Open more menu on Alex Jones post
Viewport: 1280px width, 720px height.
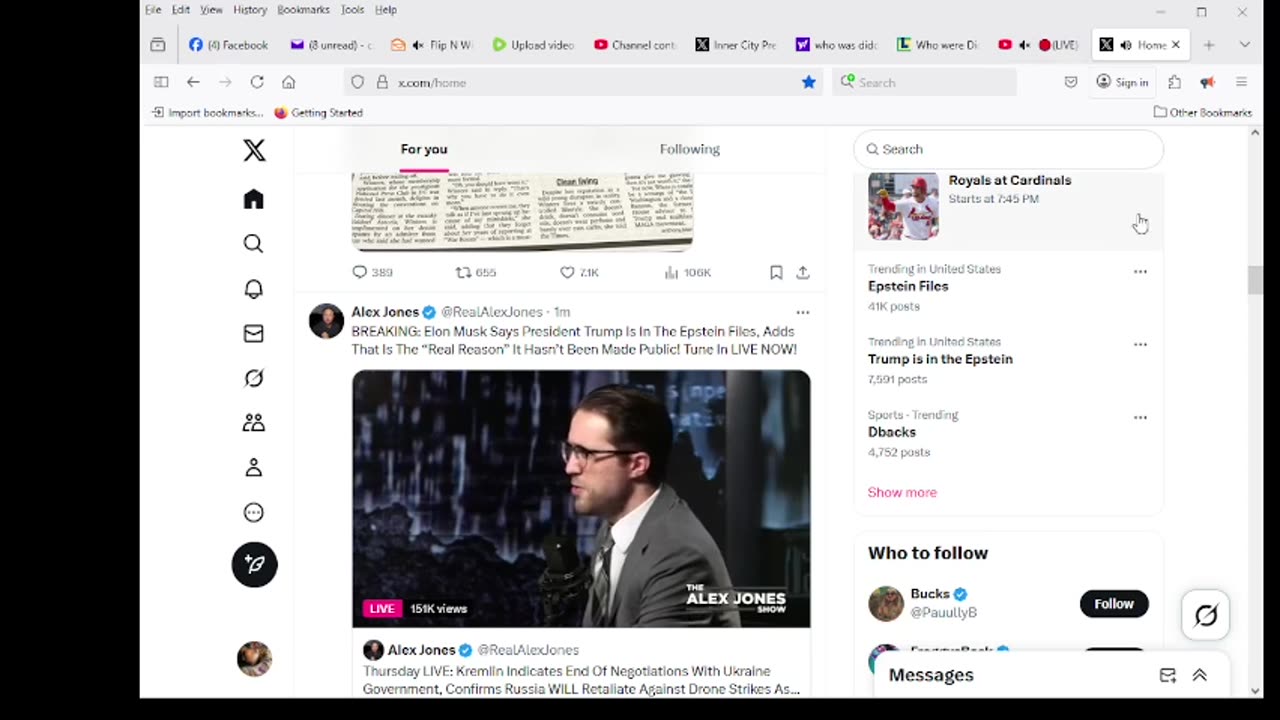(x=803, y=312)
